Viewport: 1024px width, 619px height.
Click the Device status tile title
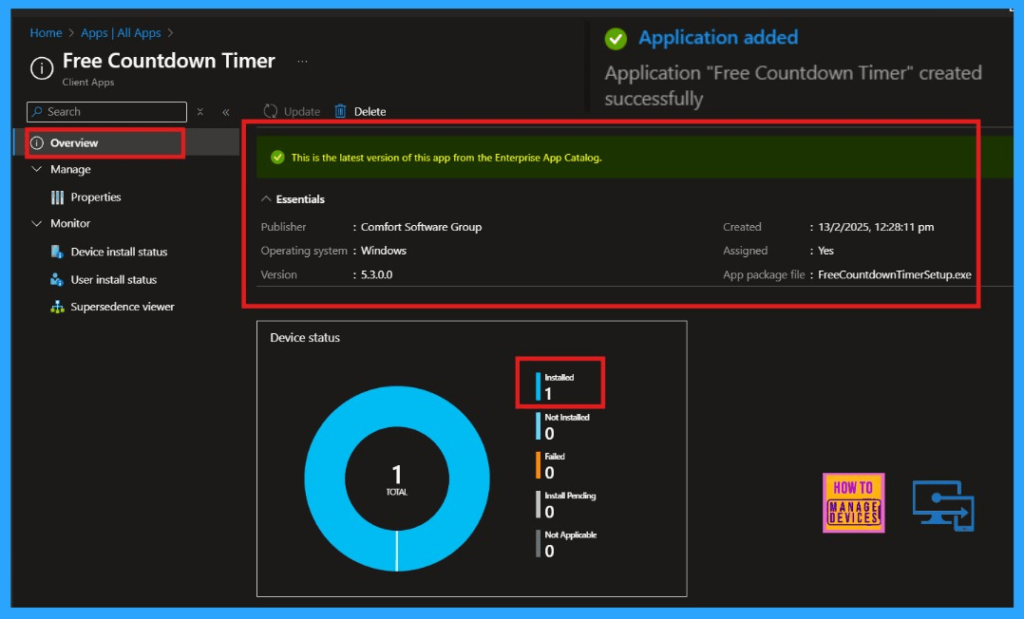[305, 338]
